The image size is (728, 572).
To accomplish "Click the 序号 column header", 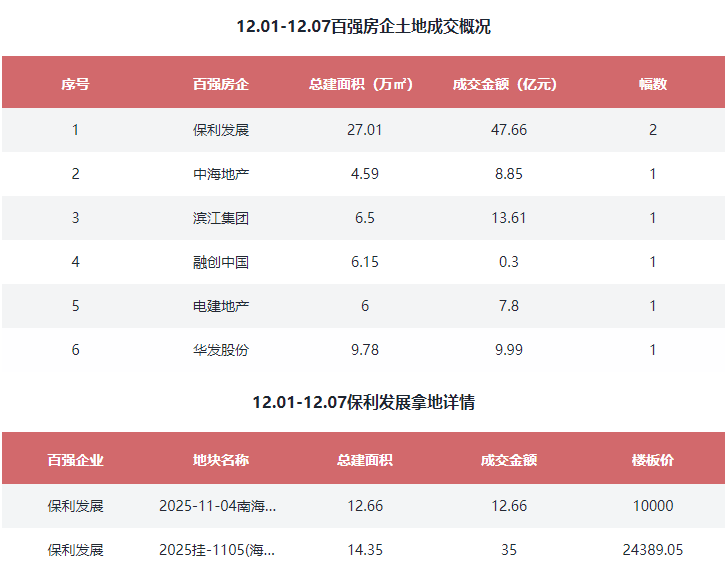I will tap(75, 84).
